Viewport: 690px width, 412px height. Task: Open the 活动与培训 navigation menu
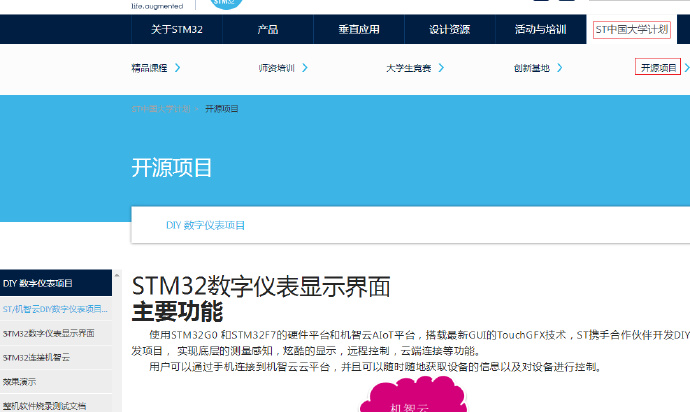coord(541,29)
